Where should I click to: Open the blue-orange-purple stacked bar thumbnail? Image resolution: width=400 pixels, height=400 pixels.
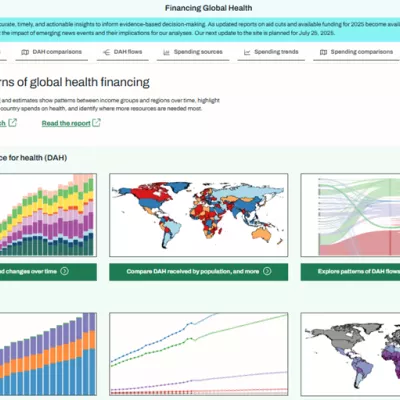48,354
